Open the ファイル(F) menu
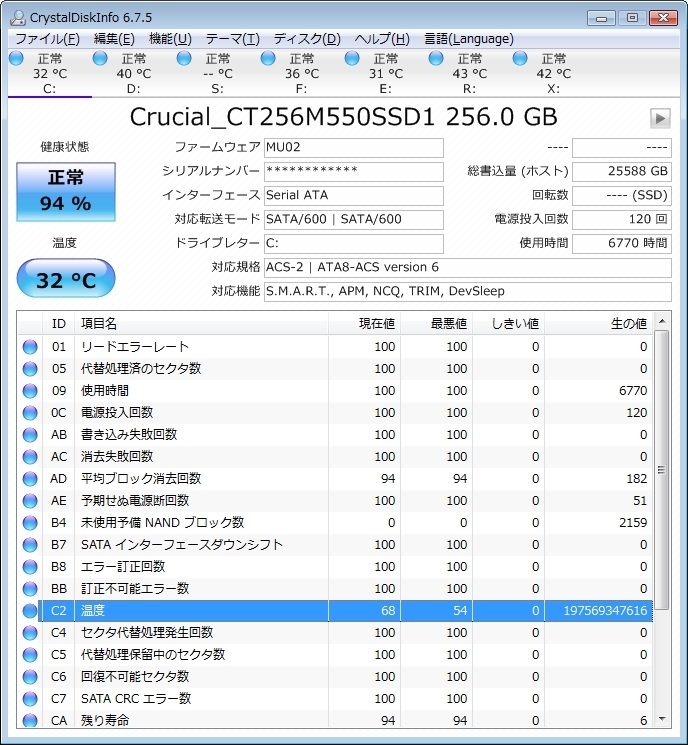This screenshot has height=745, width=688. click(48, 39)
